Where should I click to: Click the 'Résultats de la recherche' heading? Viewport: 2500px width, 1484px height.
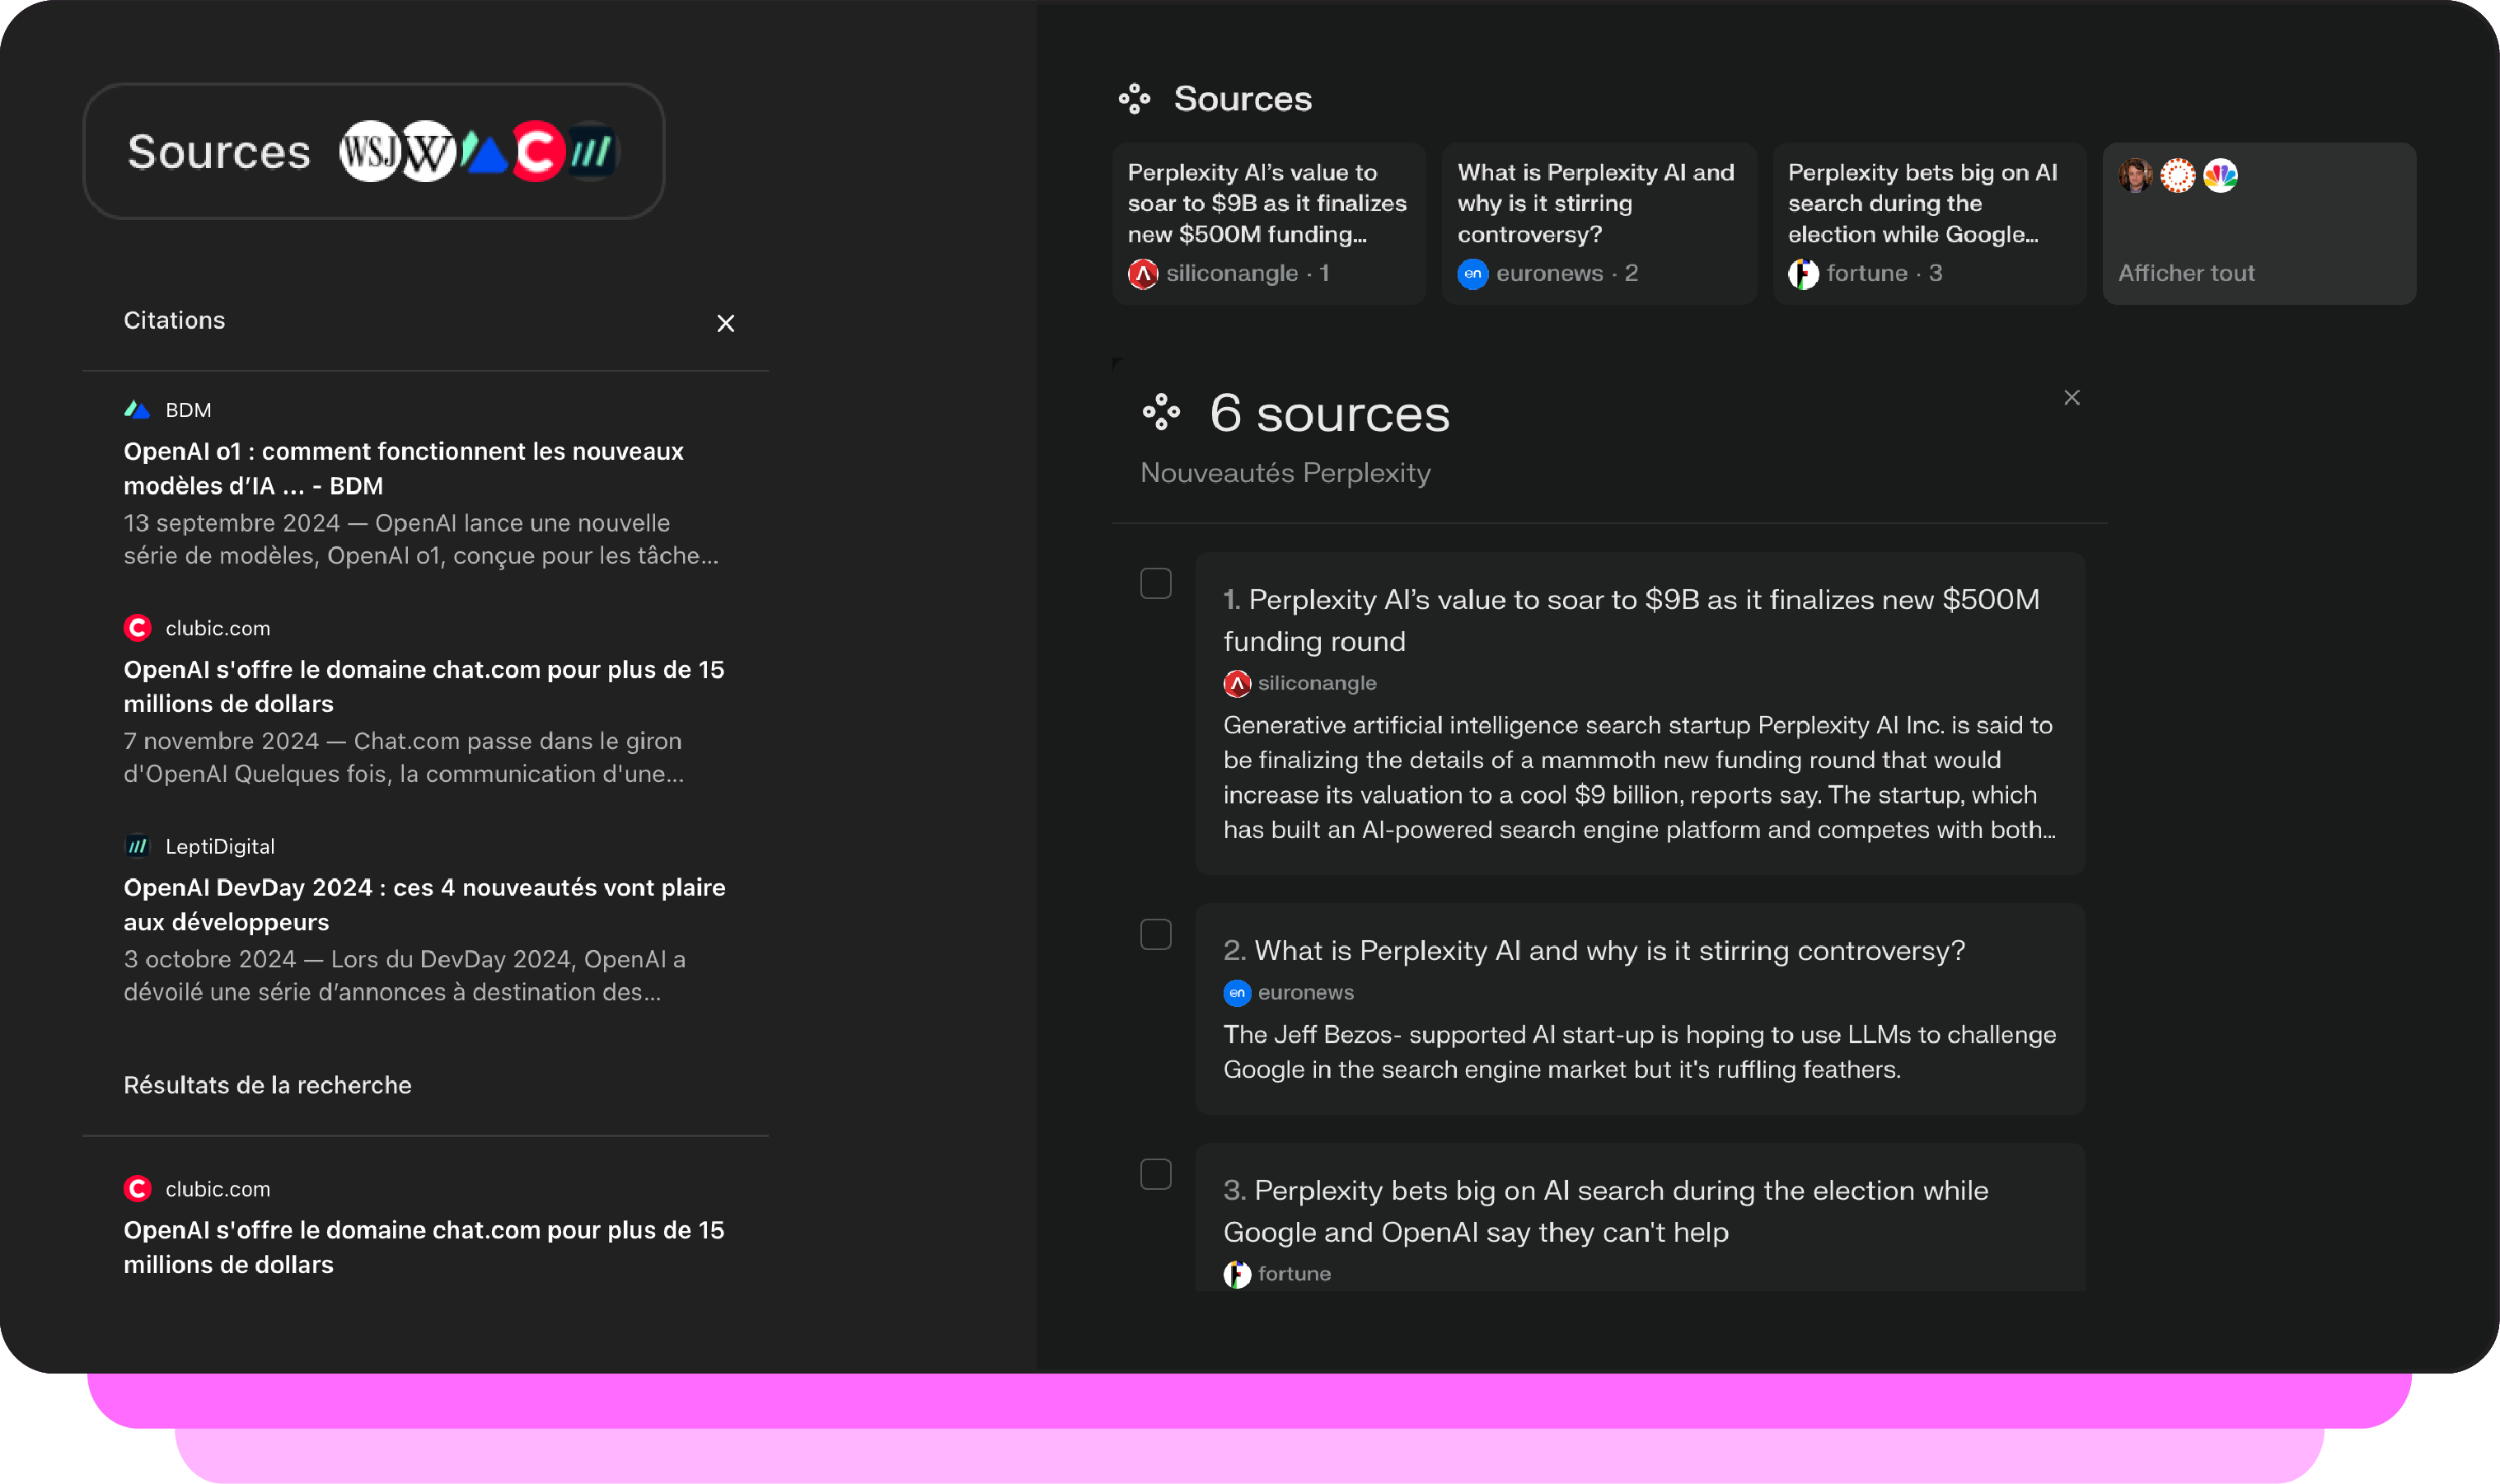267,1085
